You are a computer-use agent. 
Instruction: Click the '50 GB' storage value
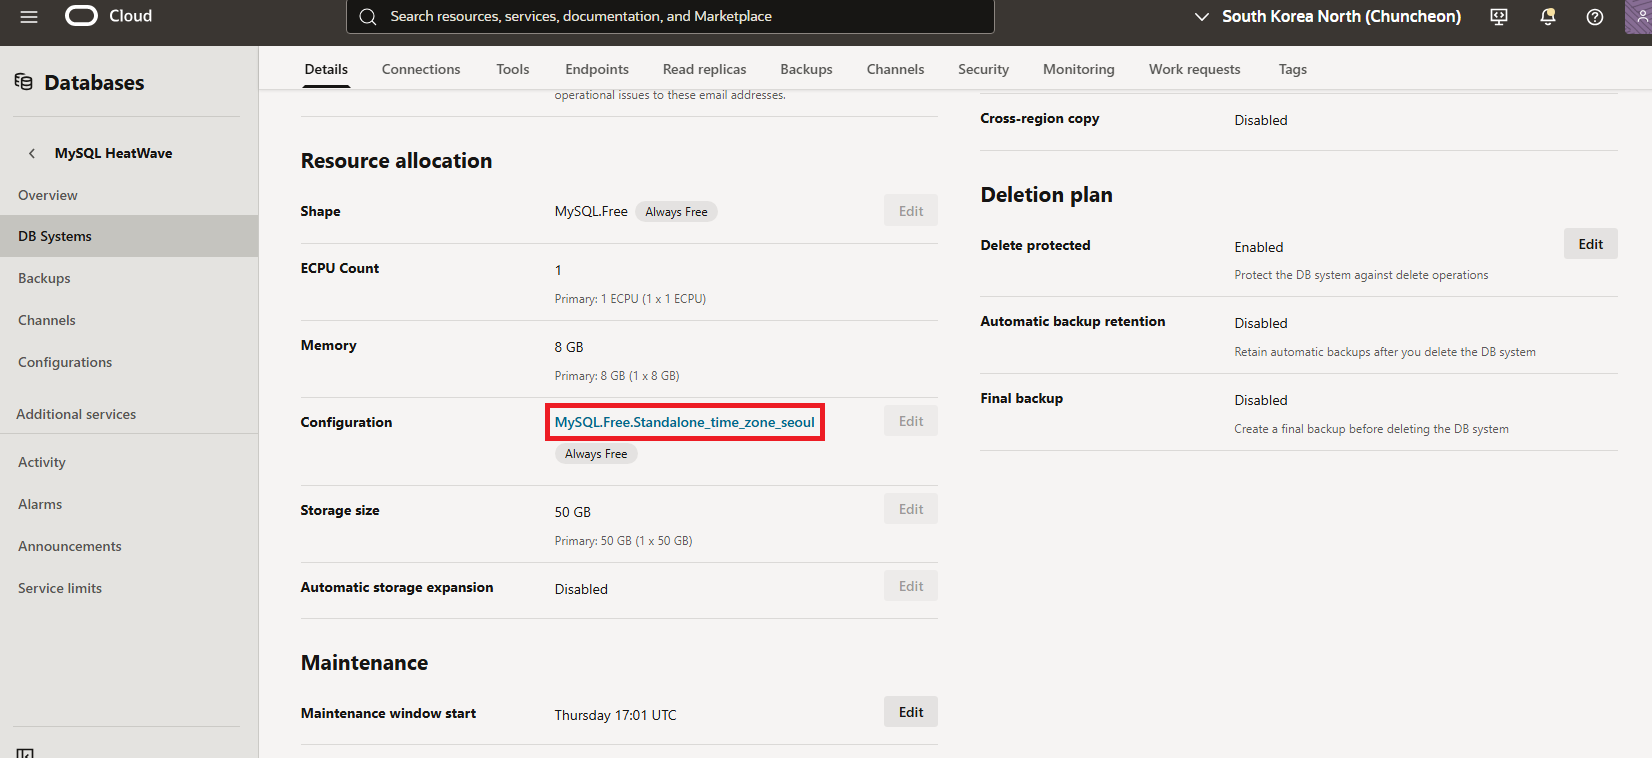coord(573,512)
